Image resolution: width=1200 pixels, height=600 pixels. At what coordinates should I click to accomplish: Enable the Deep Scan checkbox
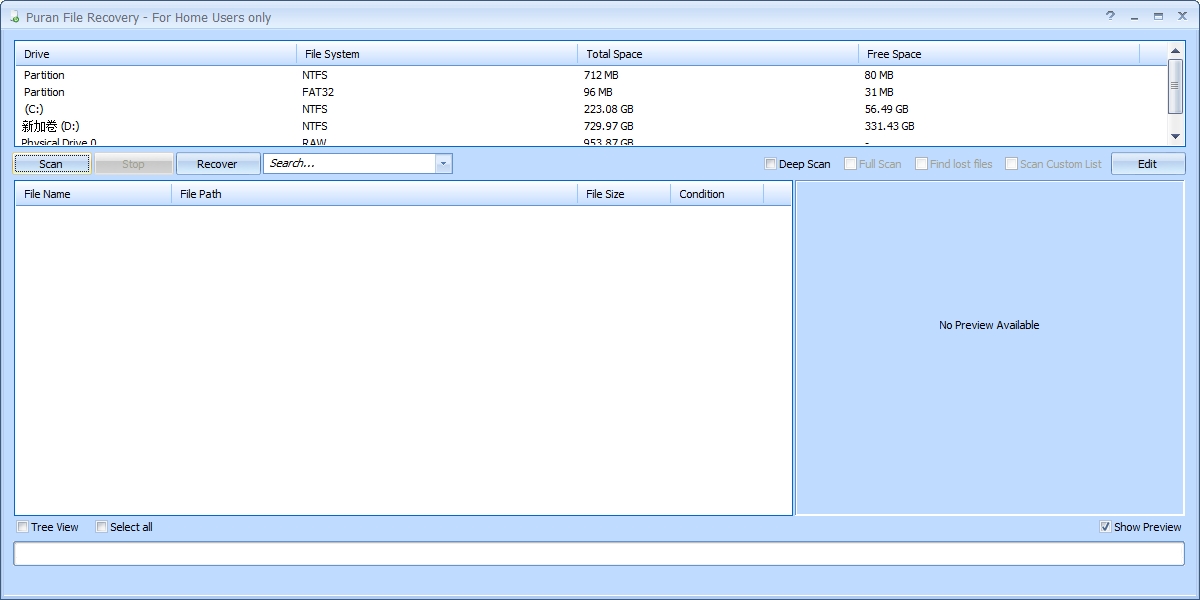(771, 164)
